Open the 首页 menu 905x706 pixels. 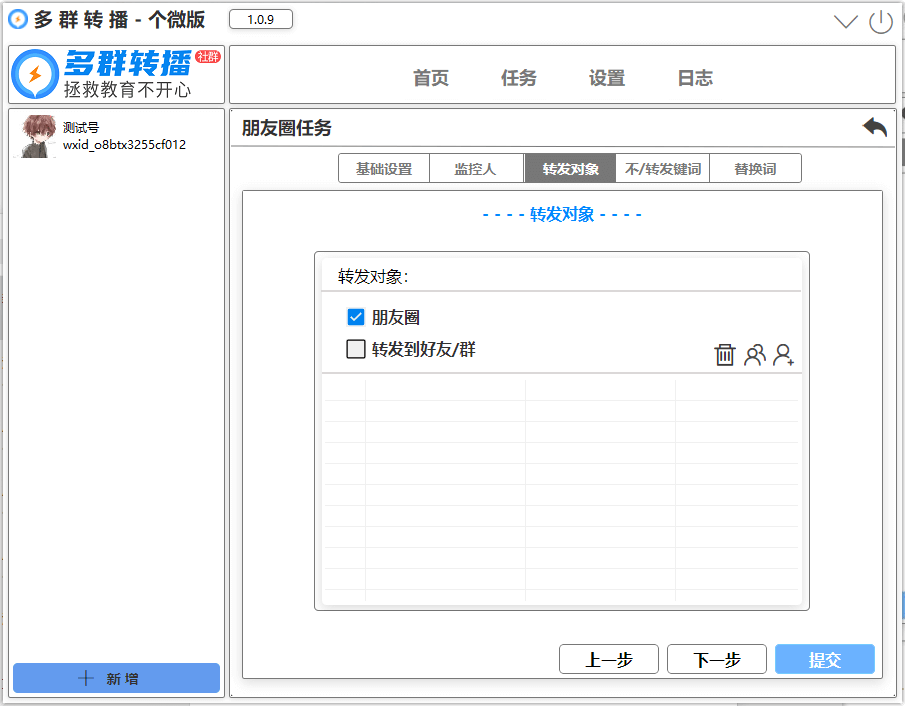tap(431, 77)
